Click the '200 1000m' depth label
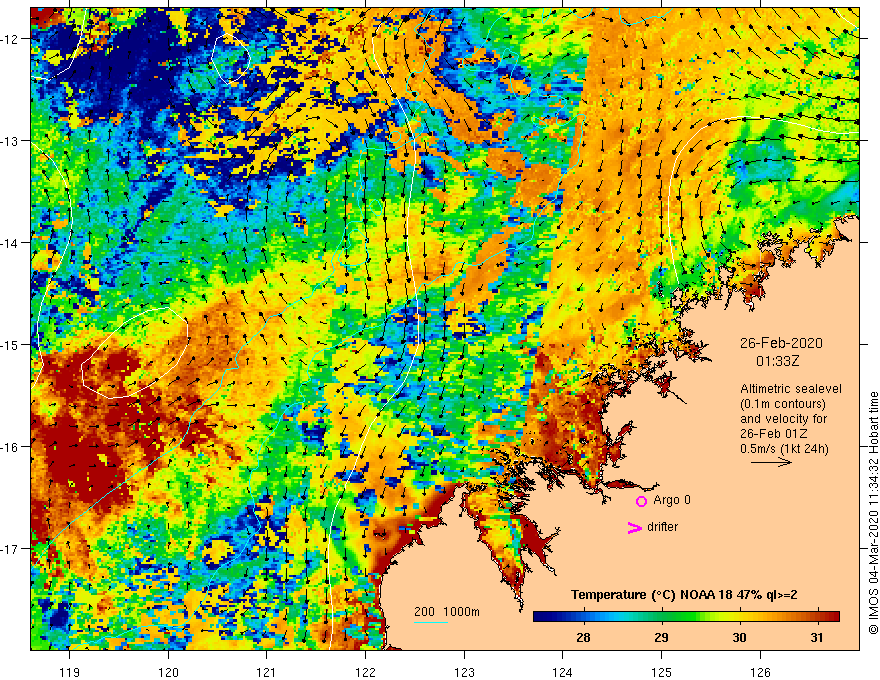 tap(447, 612)
